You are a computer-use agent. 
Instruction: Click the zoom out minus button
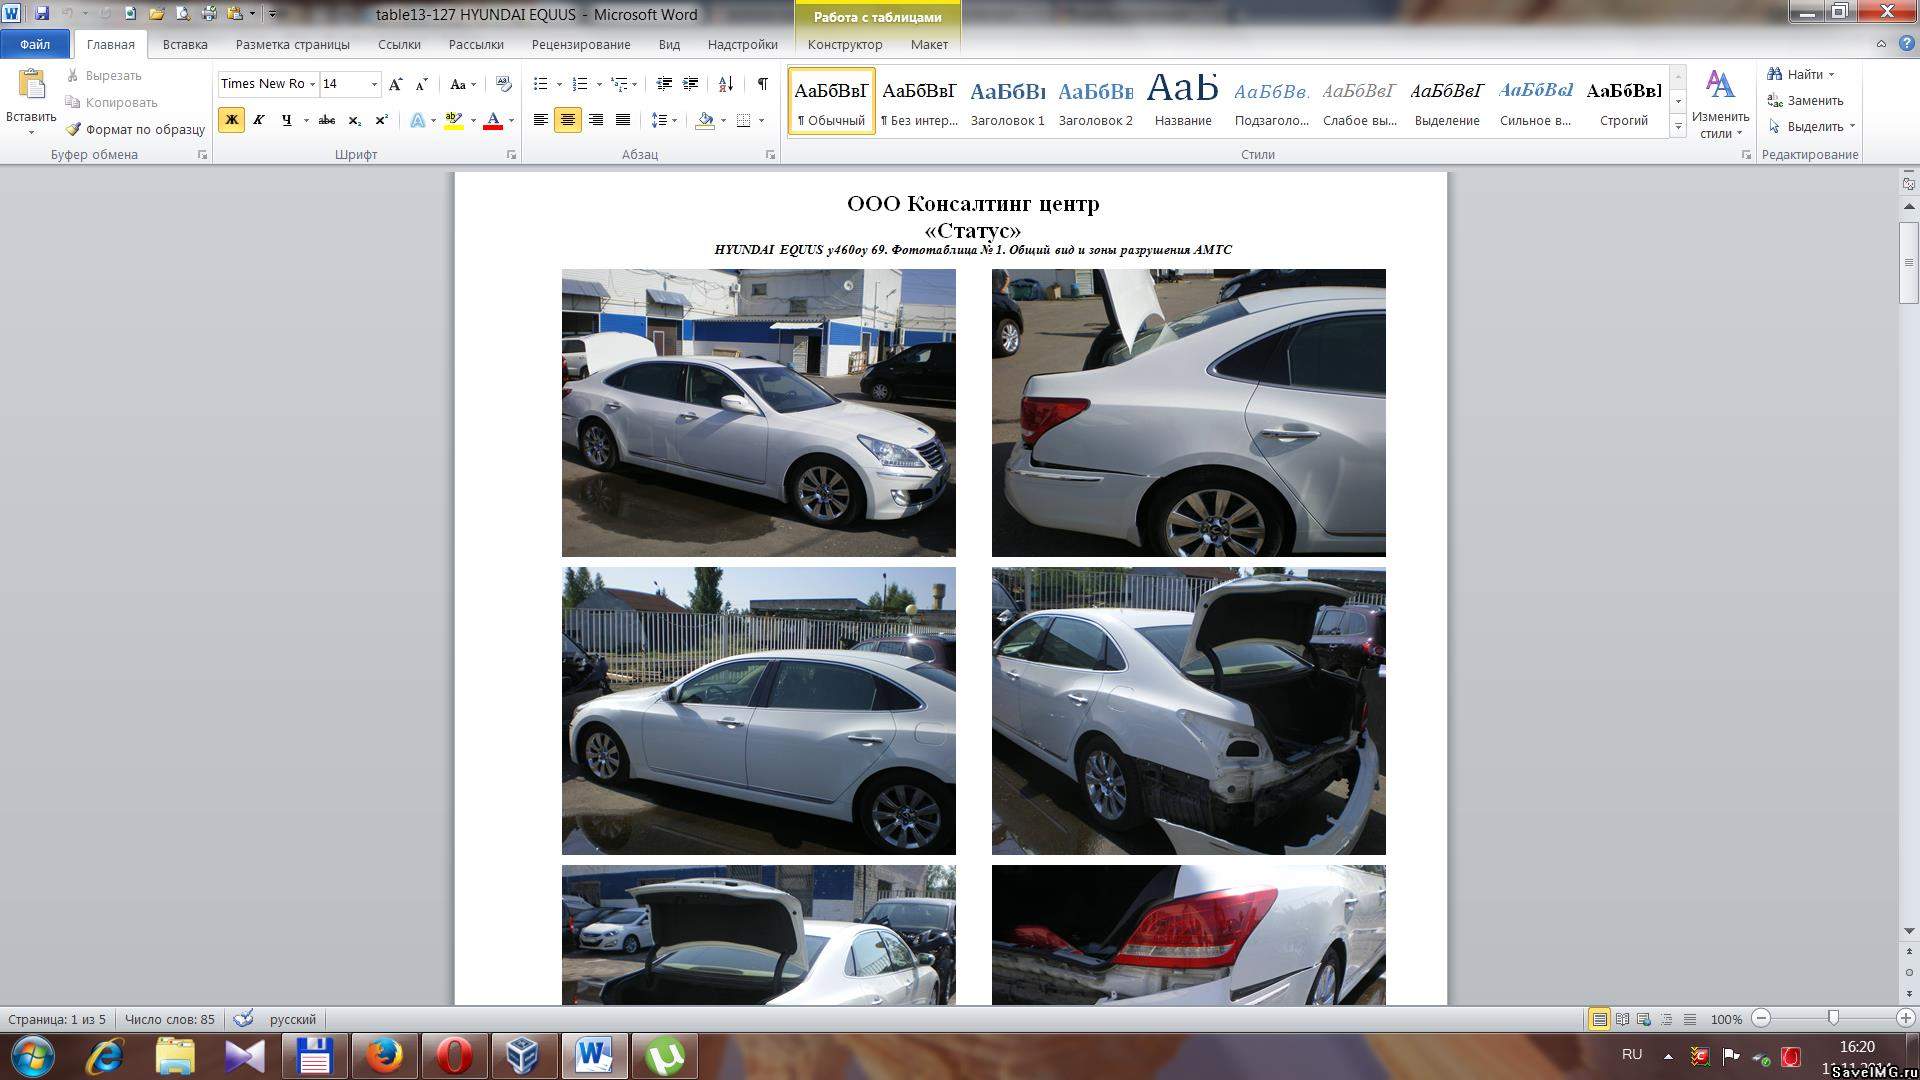pos(1762,1018)
